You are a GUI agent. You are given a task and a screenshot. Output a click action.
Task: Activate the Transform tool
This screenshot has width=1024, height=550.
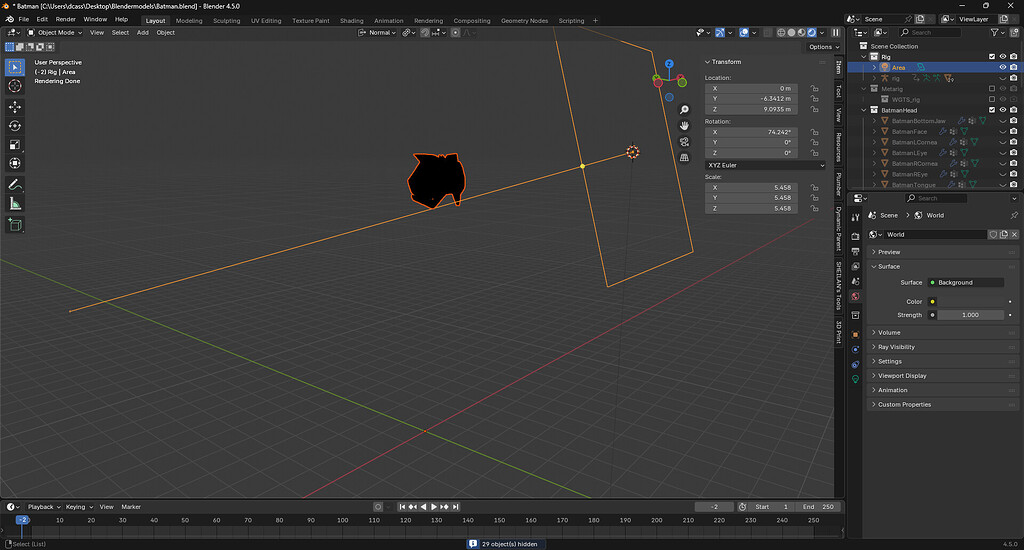[15, 163]
